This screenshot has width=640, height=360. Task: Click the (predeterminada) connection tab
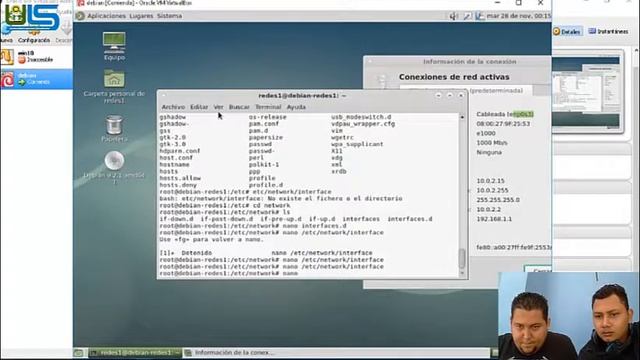496,91
